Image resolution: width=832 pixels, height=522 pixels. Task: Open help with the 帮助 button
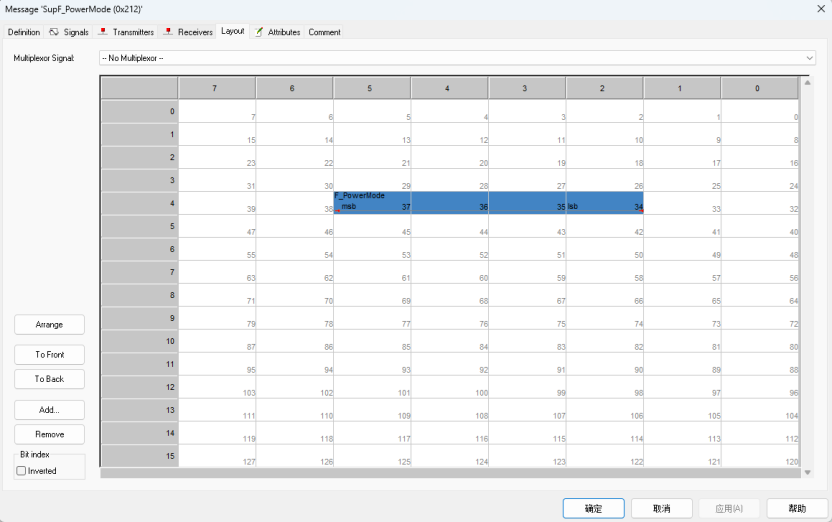pos(797,508)
